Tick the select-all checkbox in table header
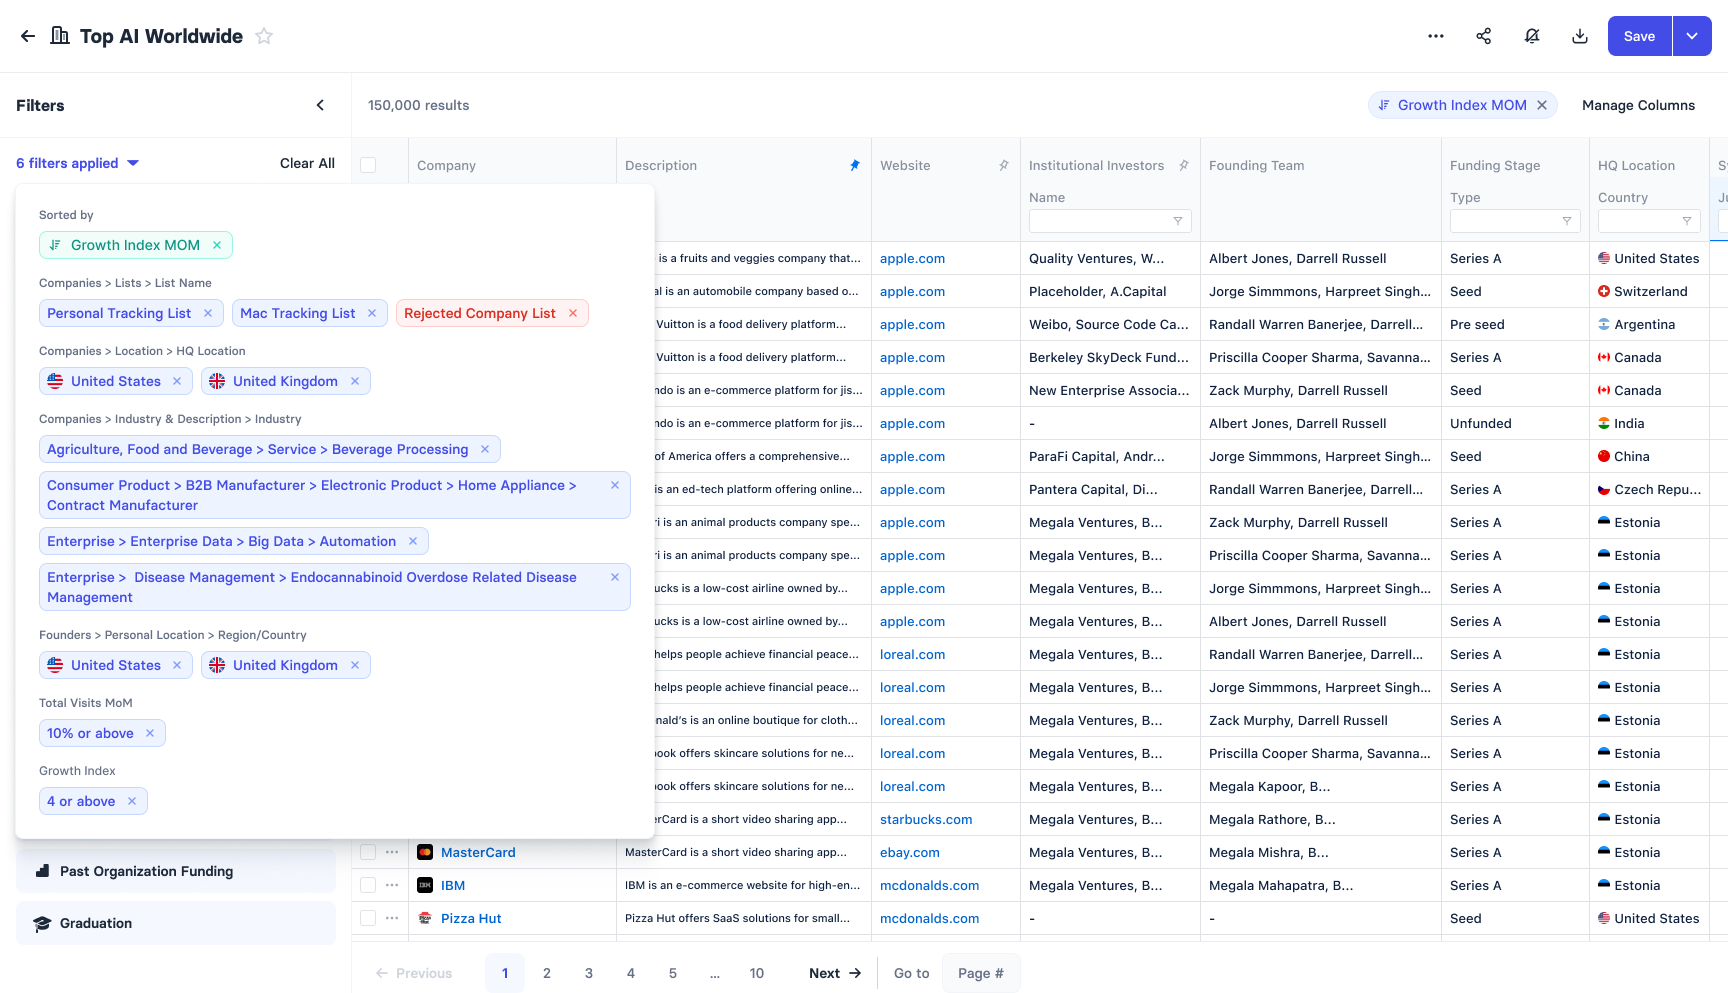The width and height of the screenshot is (1728, 993). click(368, 165)
